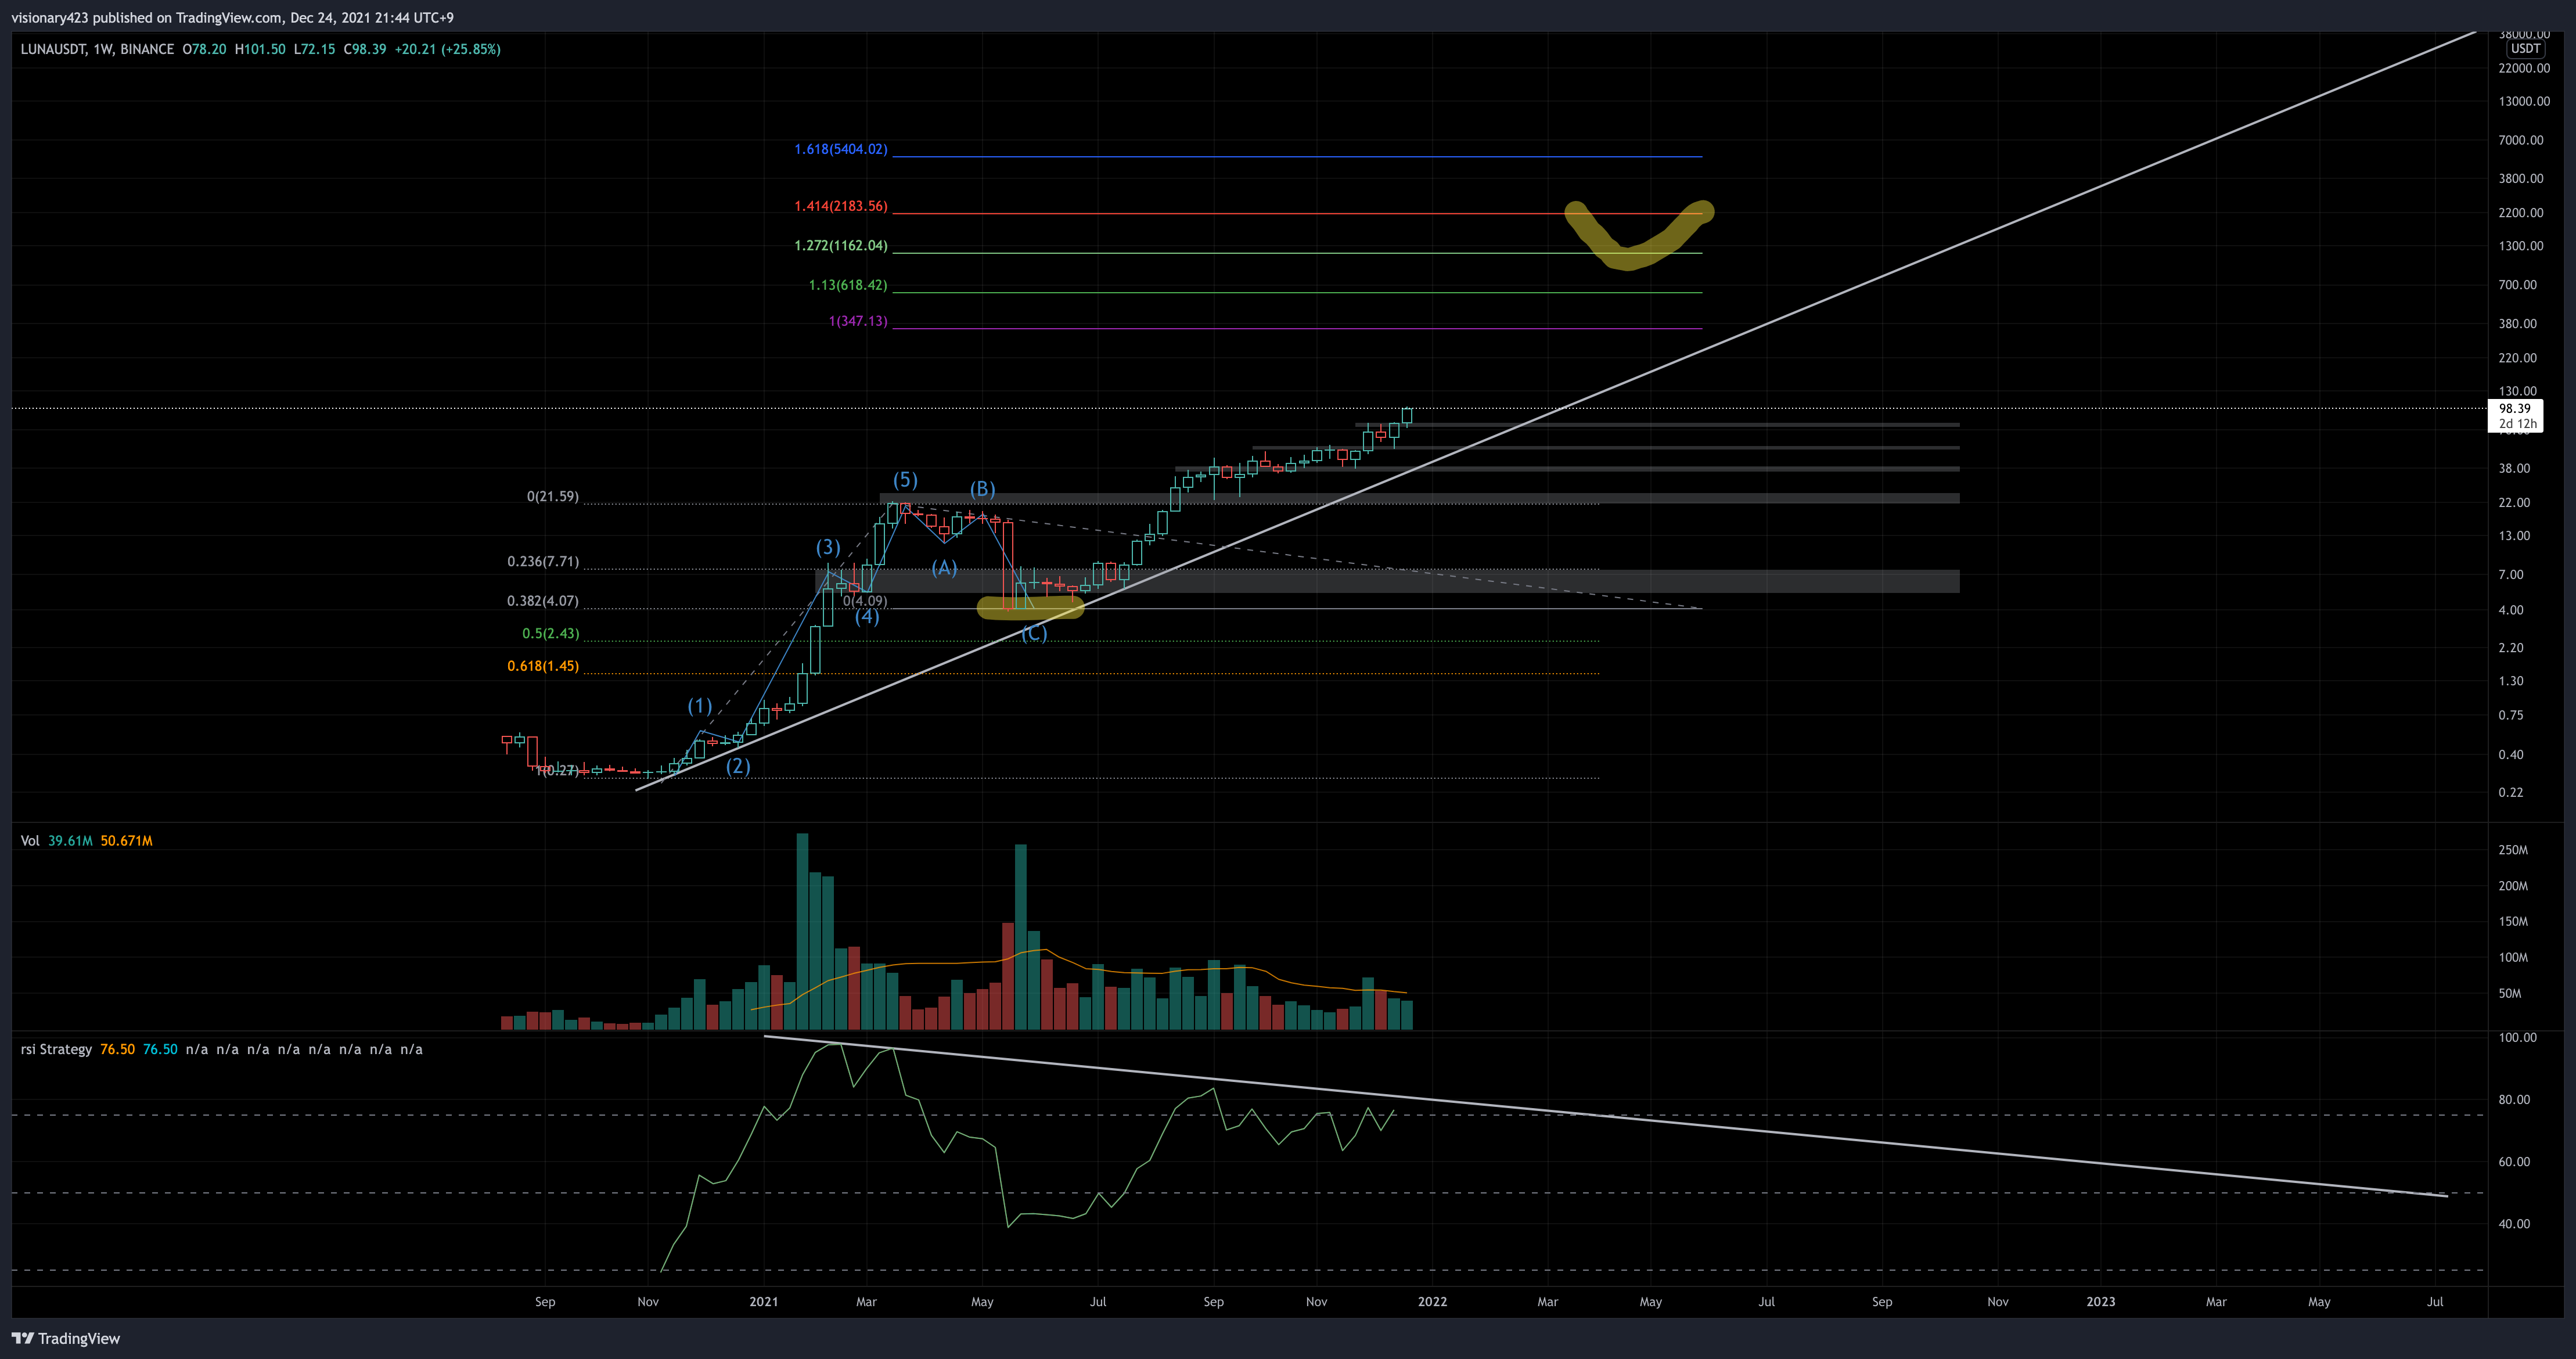Click the yellow highlight at wave (C) bottom
Image resolution: width=2576 pixels, height=1359 pixels.
(x=1030, y=608)
